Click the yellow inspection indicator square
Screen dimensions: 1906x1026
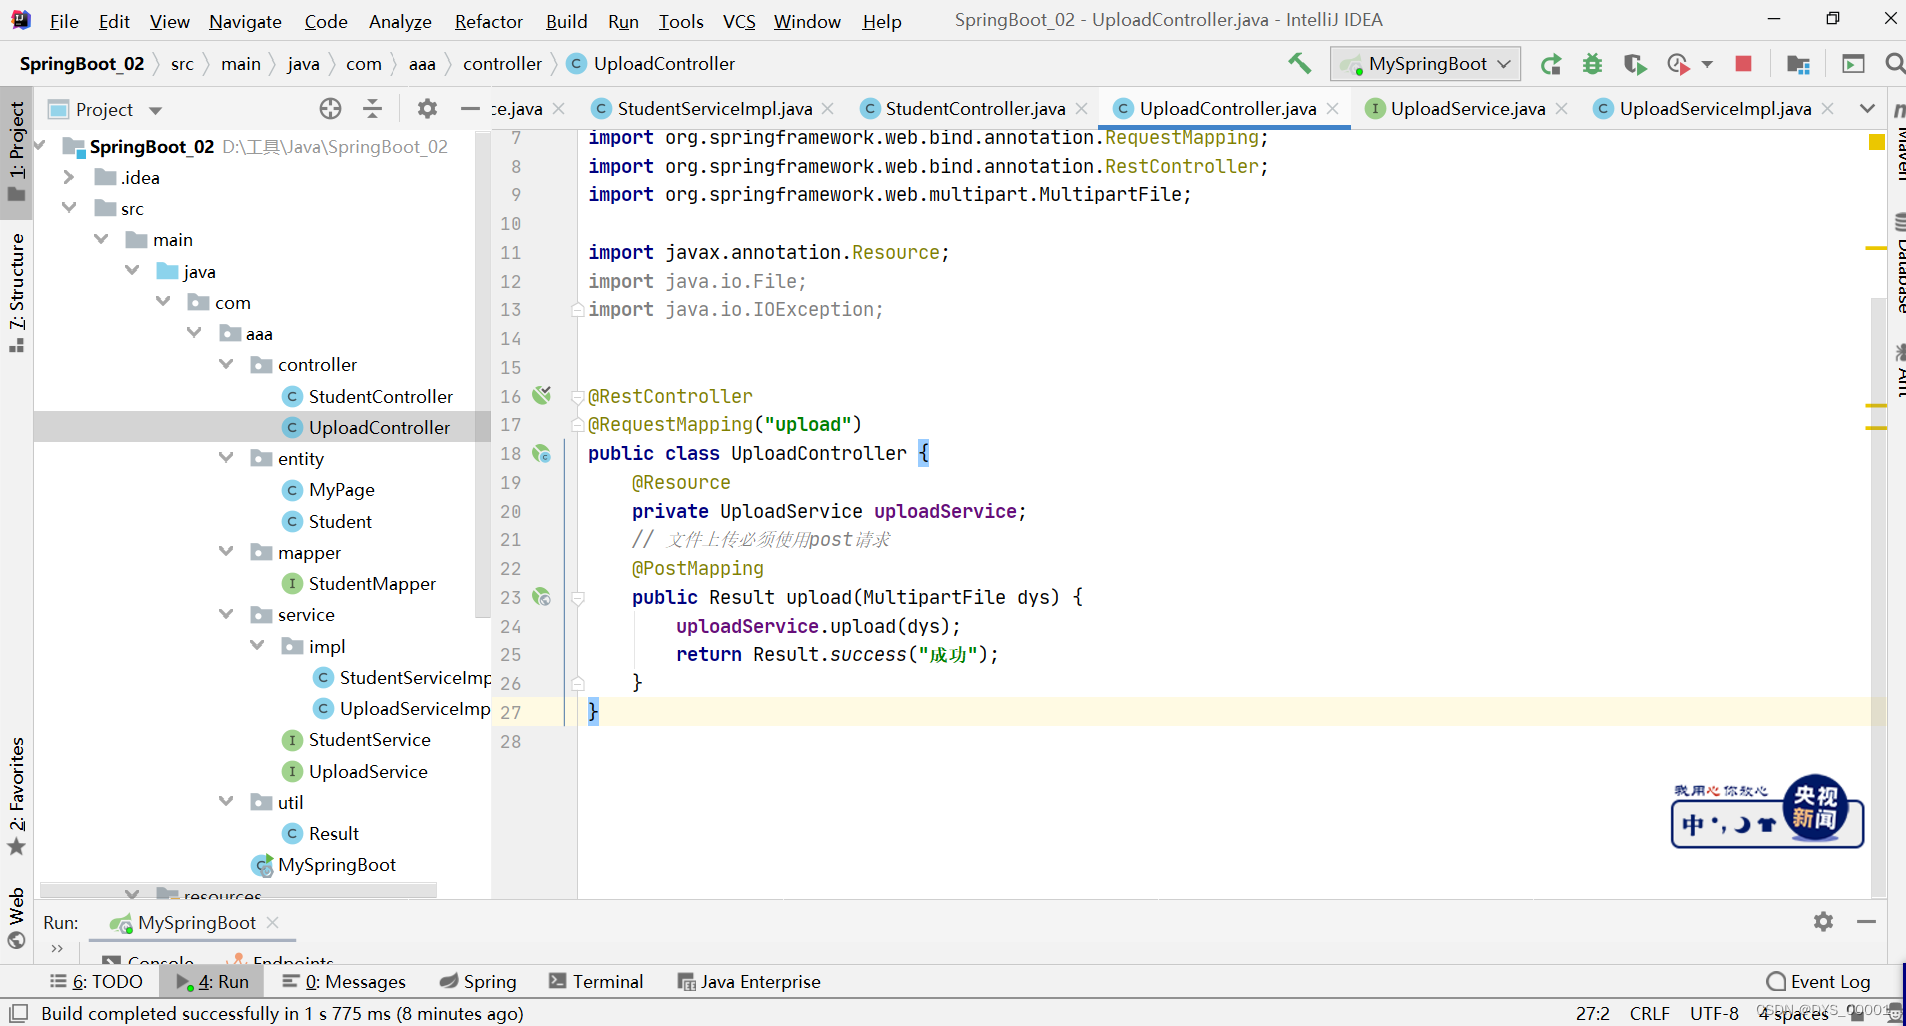pyautogui.click(x=1876, y=142)
